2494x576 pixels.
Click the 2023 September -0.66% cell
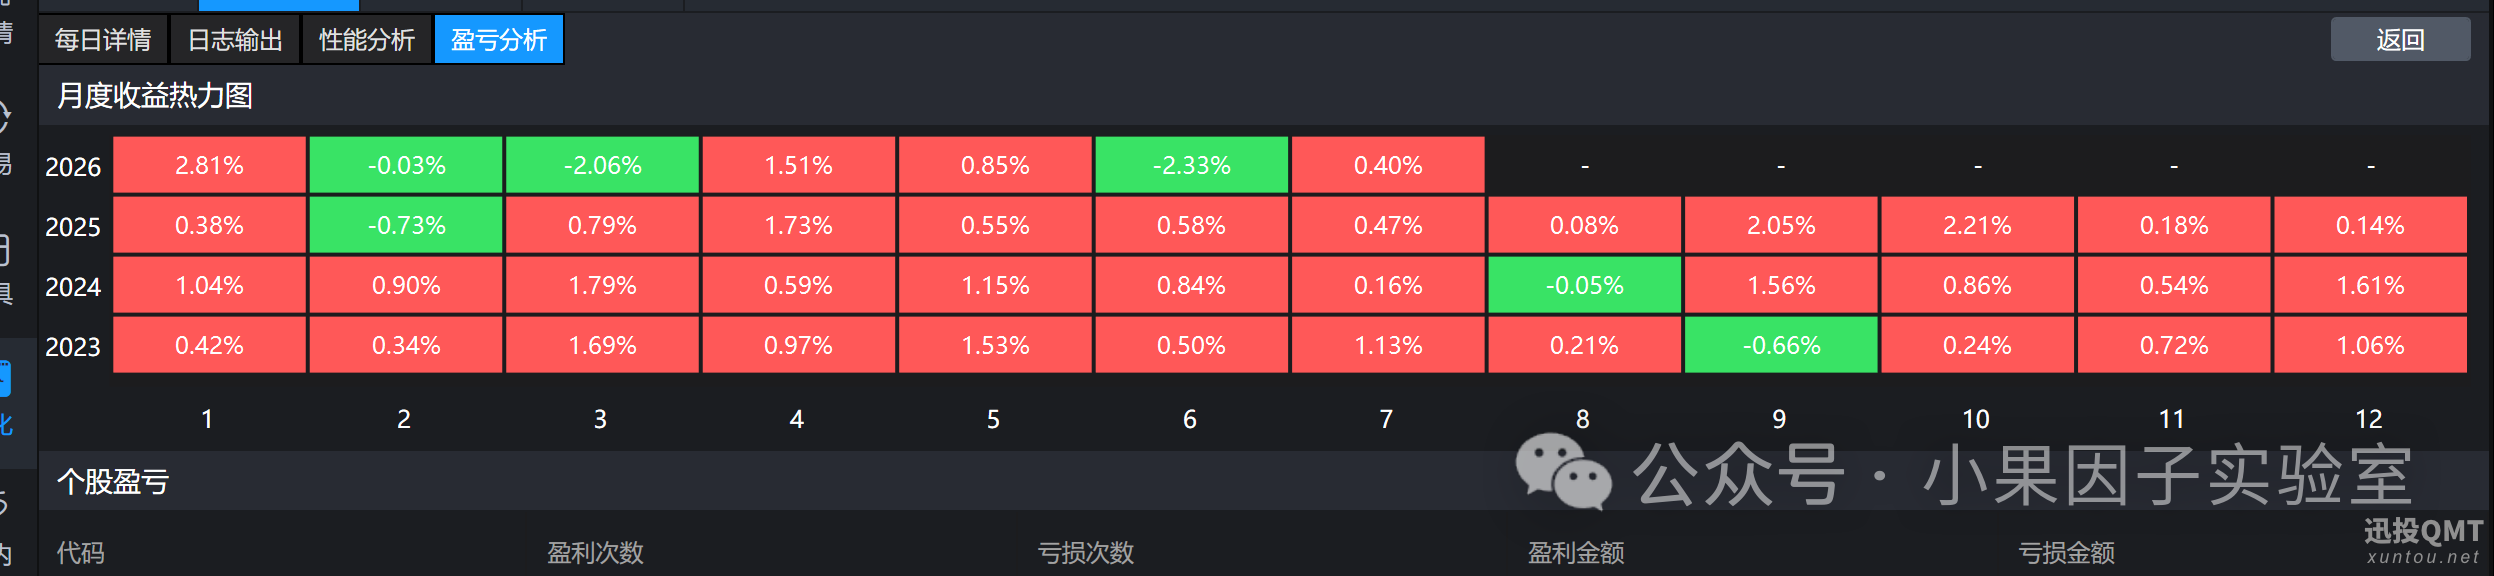point(1781,345)
